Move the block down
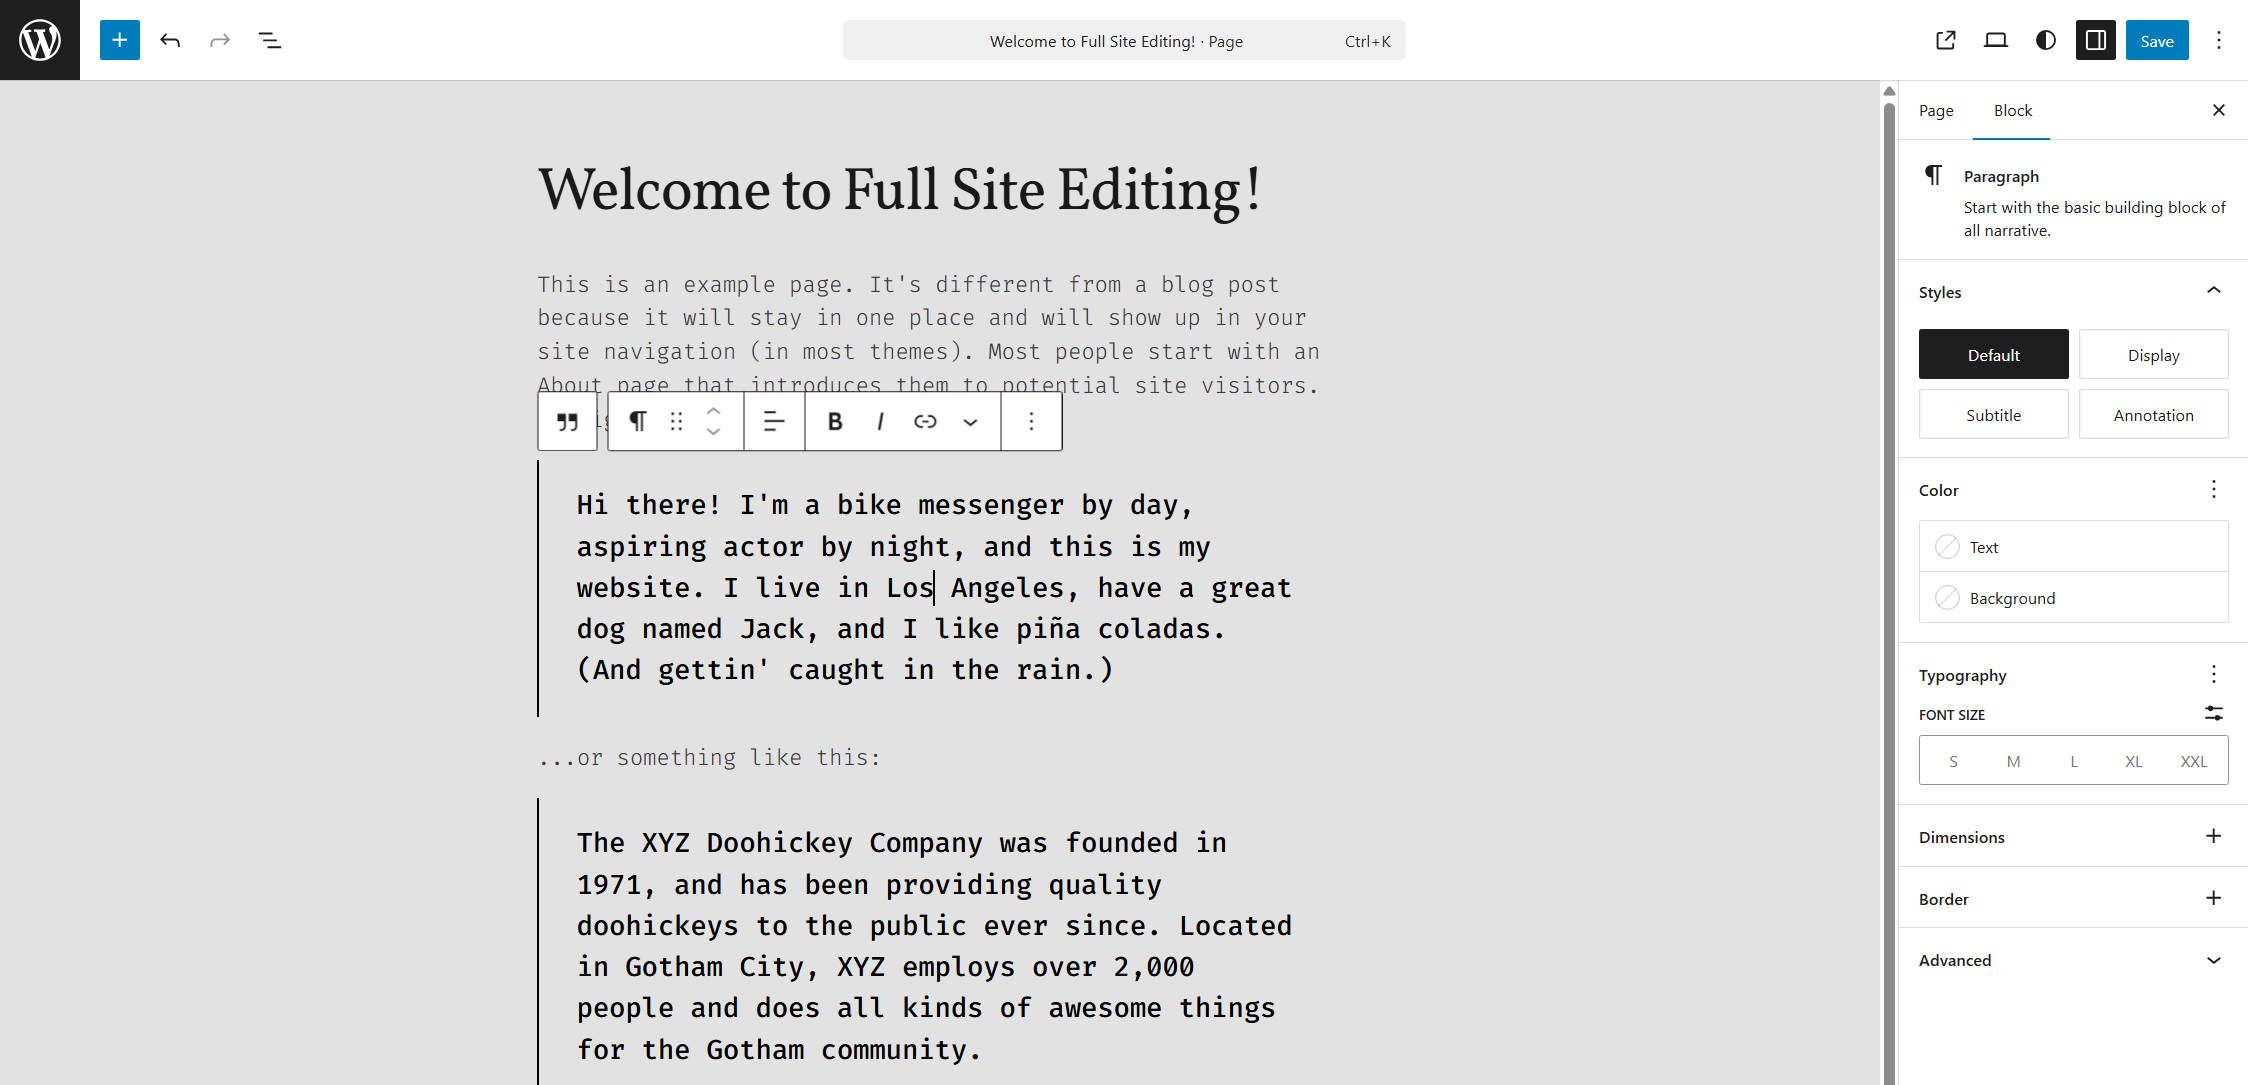 tap(713, 432)
